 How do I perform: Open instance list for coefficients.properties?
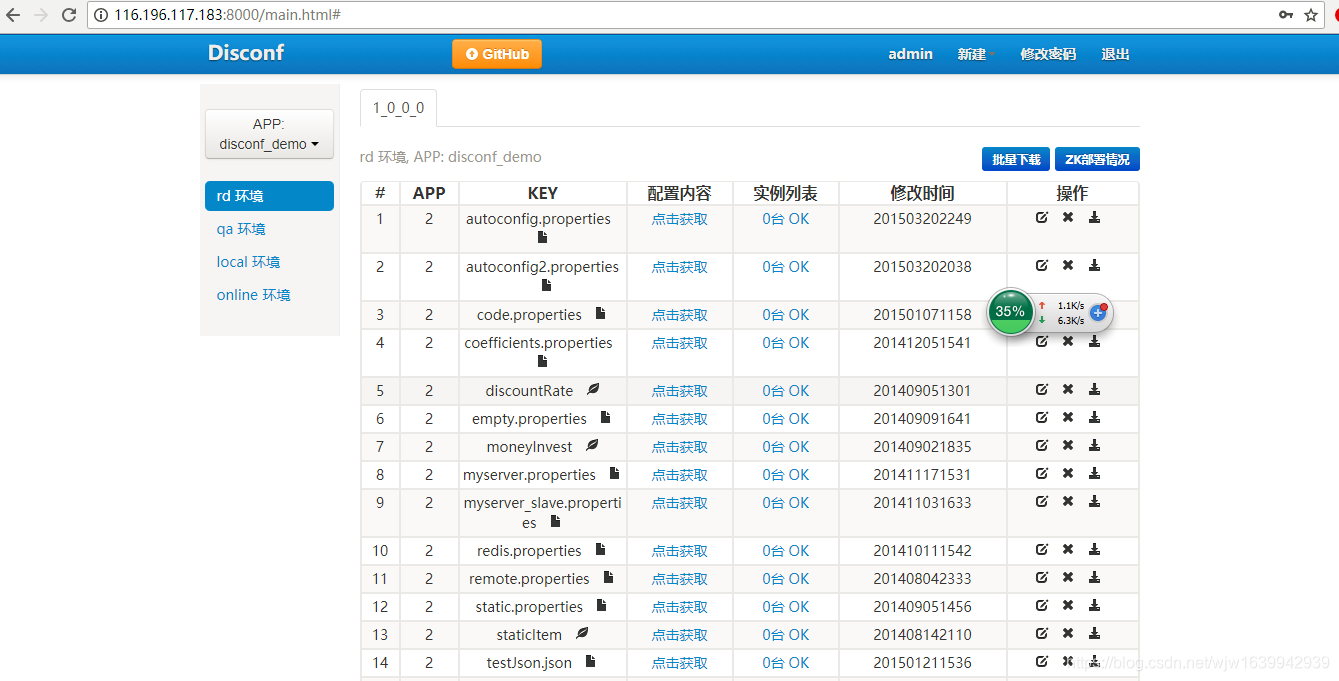pyautogui.click(x=785, y=343)
